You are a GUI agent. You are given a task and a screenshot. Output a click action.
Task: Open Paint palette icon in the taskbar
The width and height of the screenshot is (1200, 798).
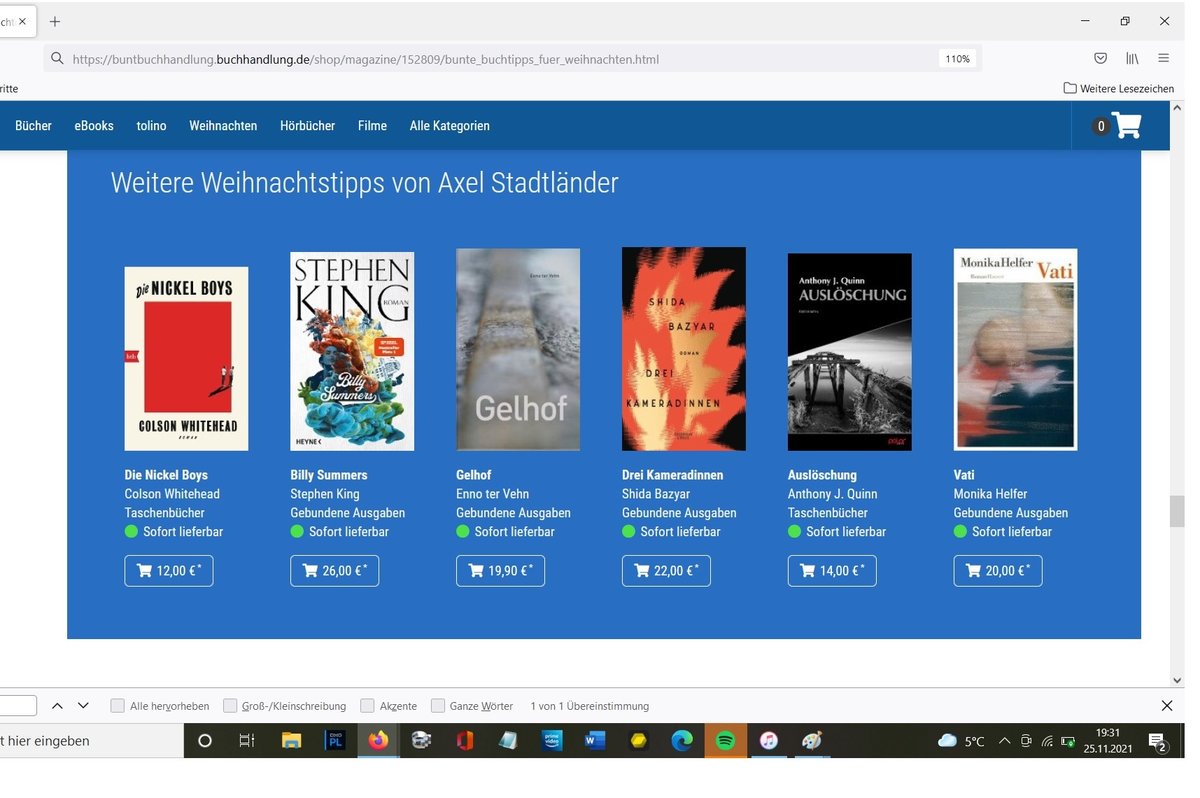tap(812, 741)
